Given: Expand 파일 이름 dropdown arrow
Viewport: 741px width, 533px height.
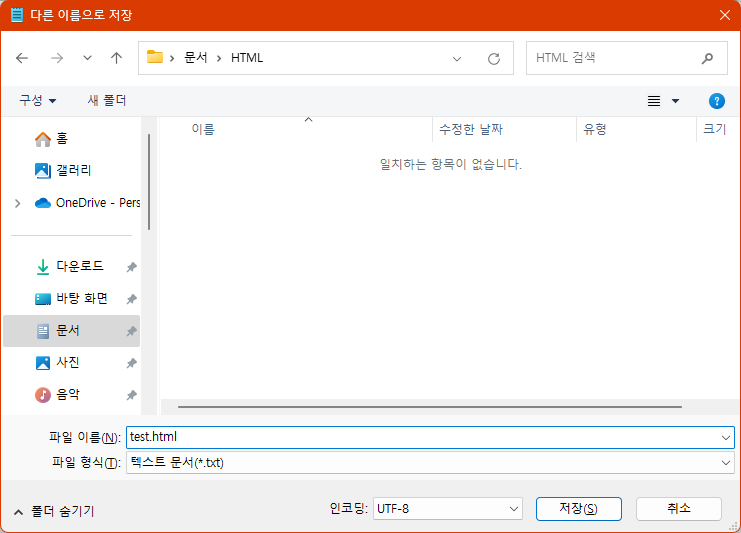Looking at the screenshot, I should point(726,438).
